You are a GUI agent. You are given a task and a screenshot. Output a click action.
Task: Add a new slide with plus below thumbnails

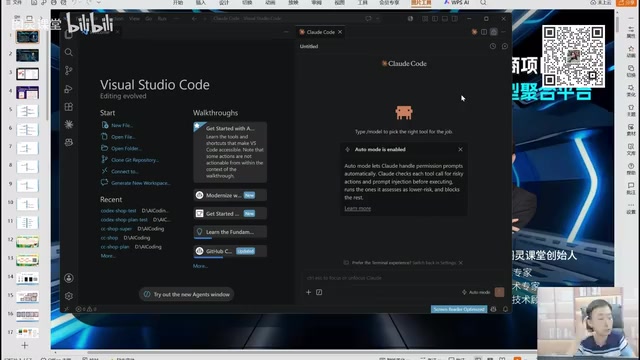[24, 346]
